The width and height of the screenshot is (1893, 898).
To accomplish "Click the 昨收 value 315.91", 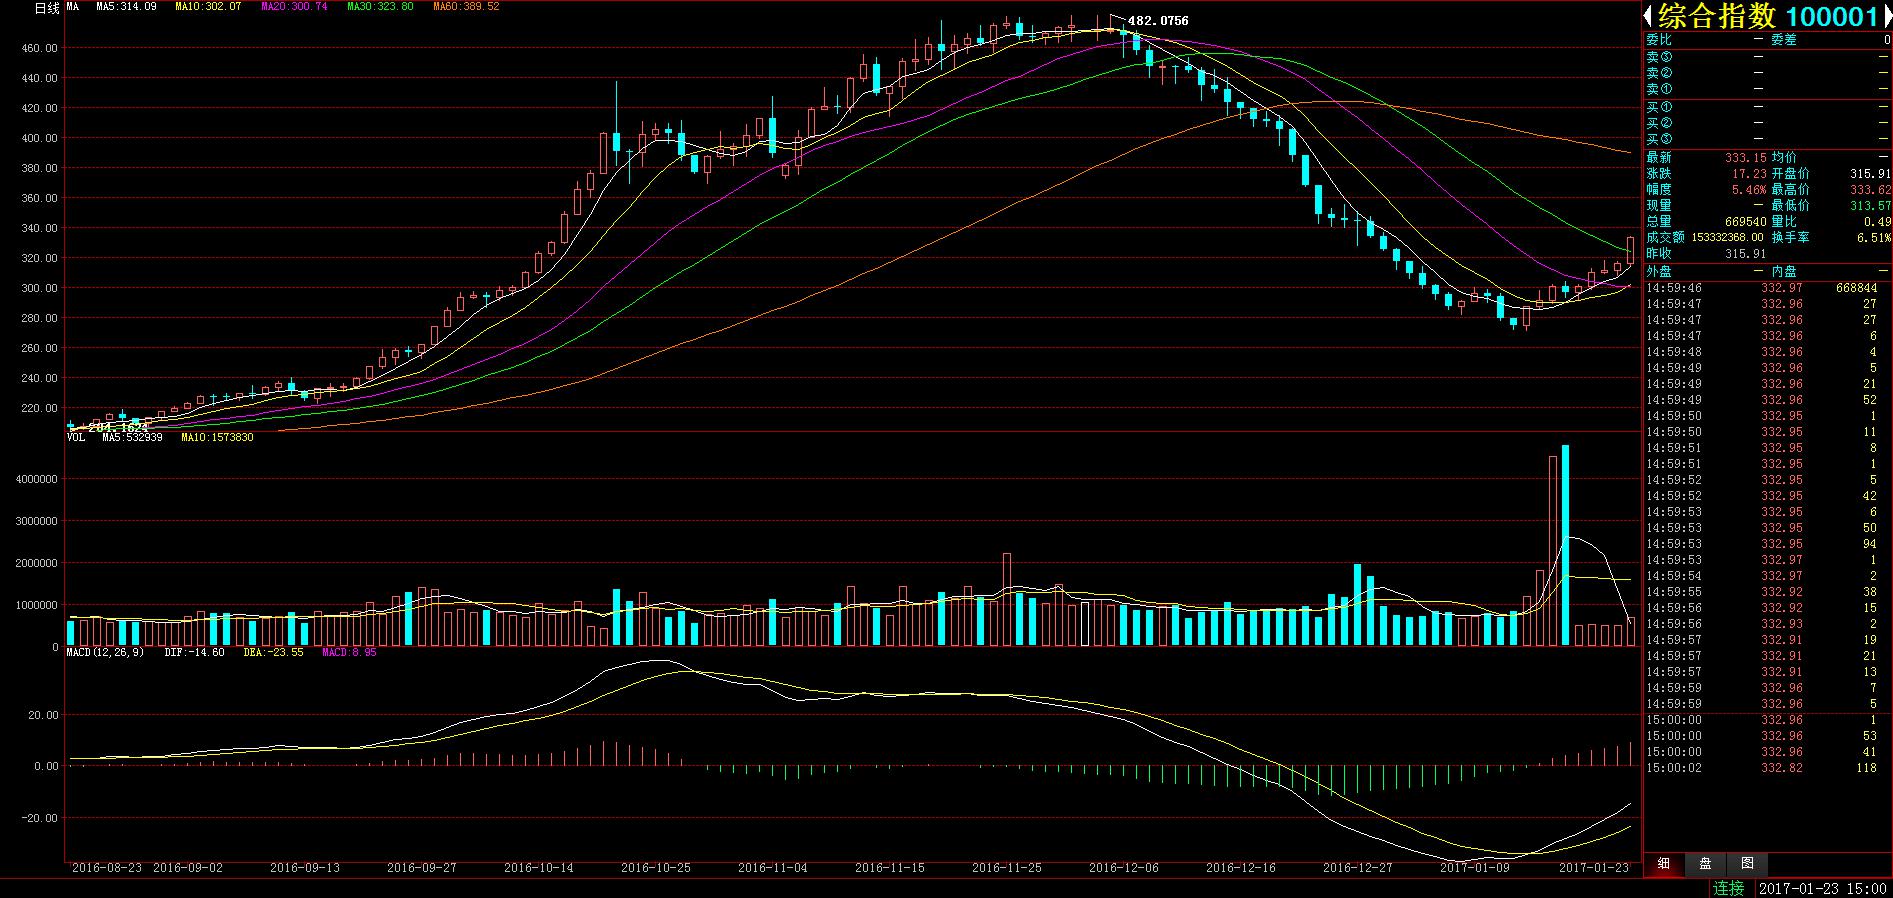I will click(x=1746, y=253).
